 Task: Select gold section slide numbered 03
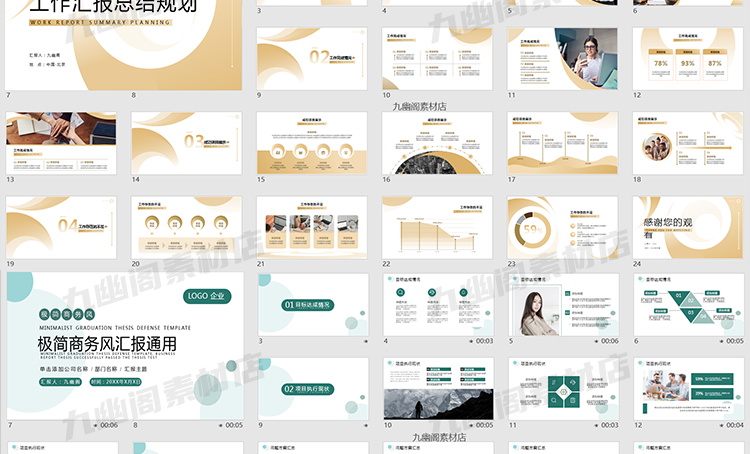tap(187, 143)
